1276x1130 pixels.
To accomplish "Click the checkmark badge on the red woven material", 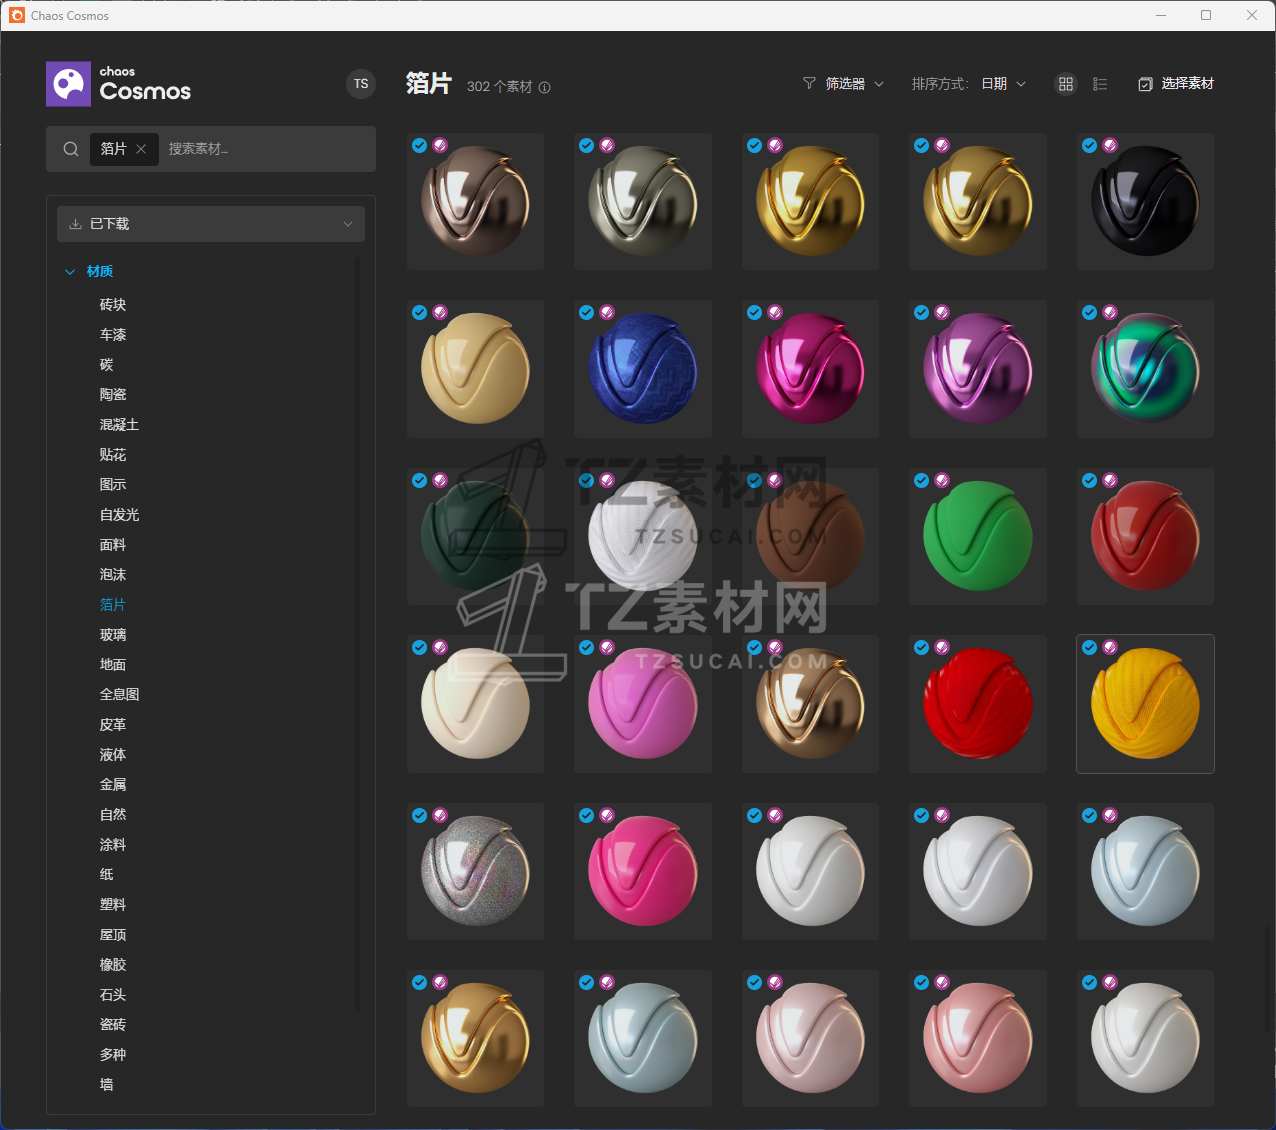I will (922, 647).
